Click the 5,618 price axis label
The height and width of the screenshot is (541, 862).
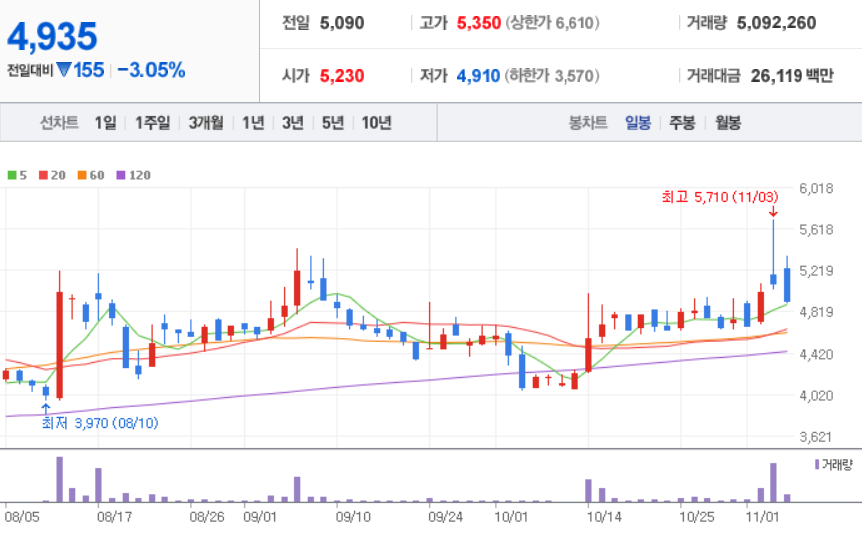point(816,229)
